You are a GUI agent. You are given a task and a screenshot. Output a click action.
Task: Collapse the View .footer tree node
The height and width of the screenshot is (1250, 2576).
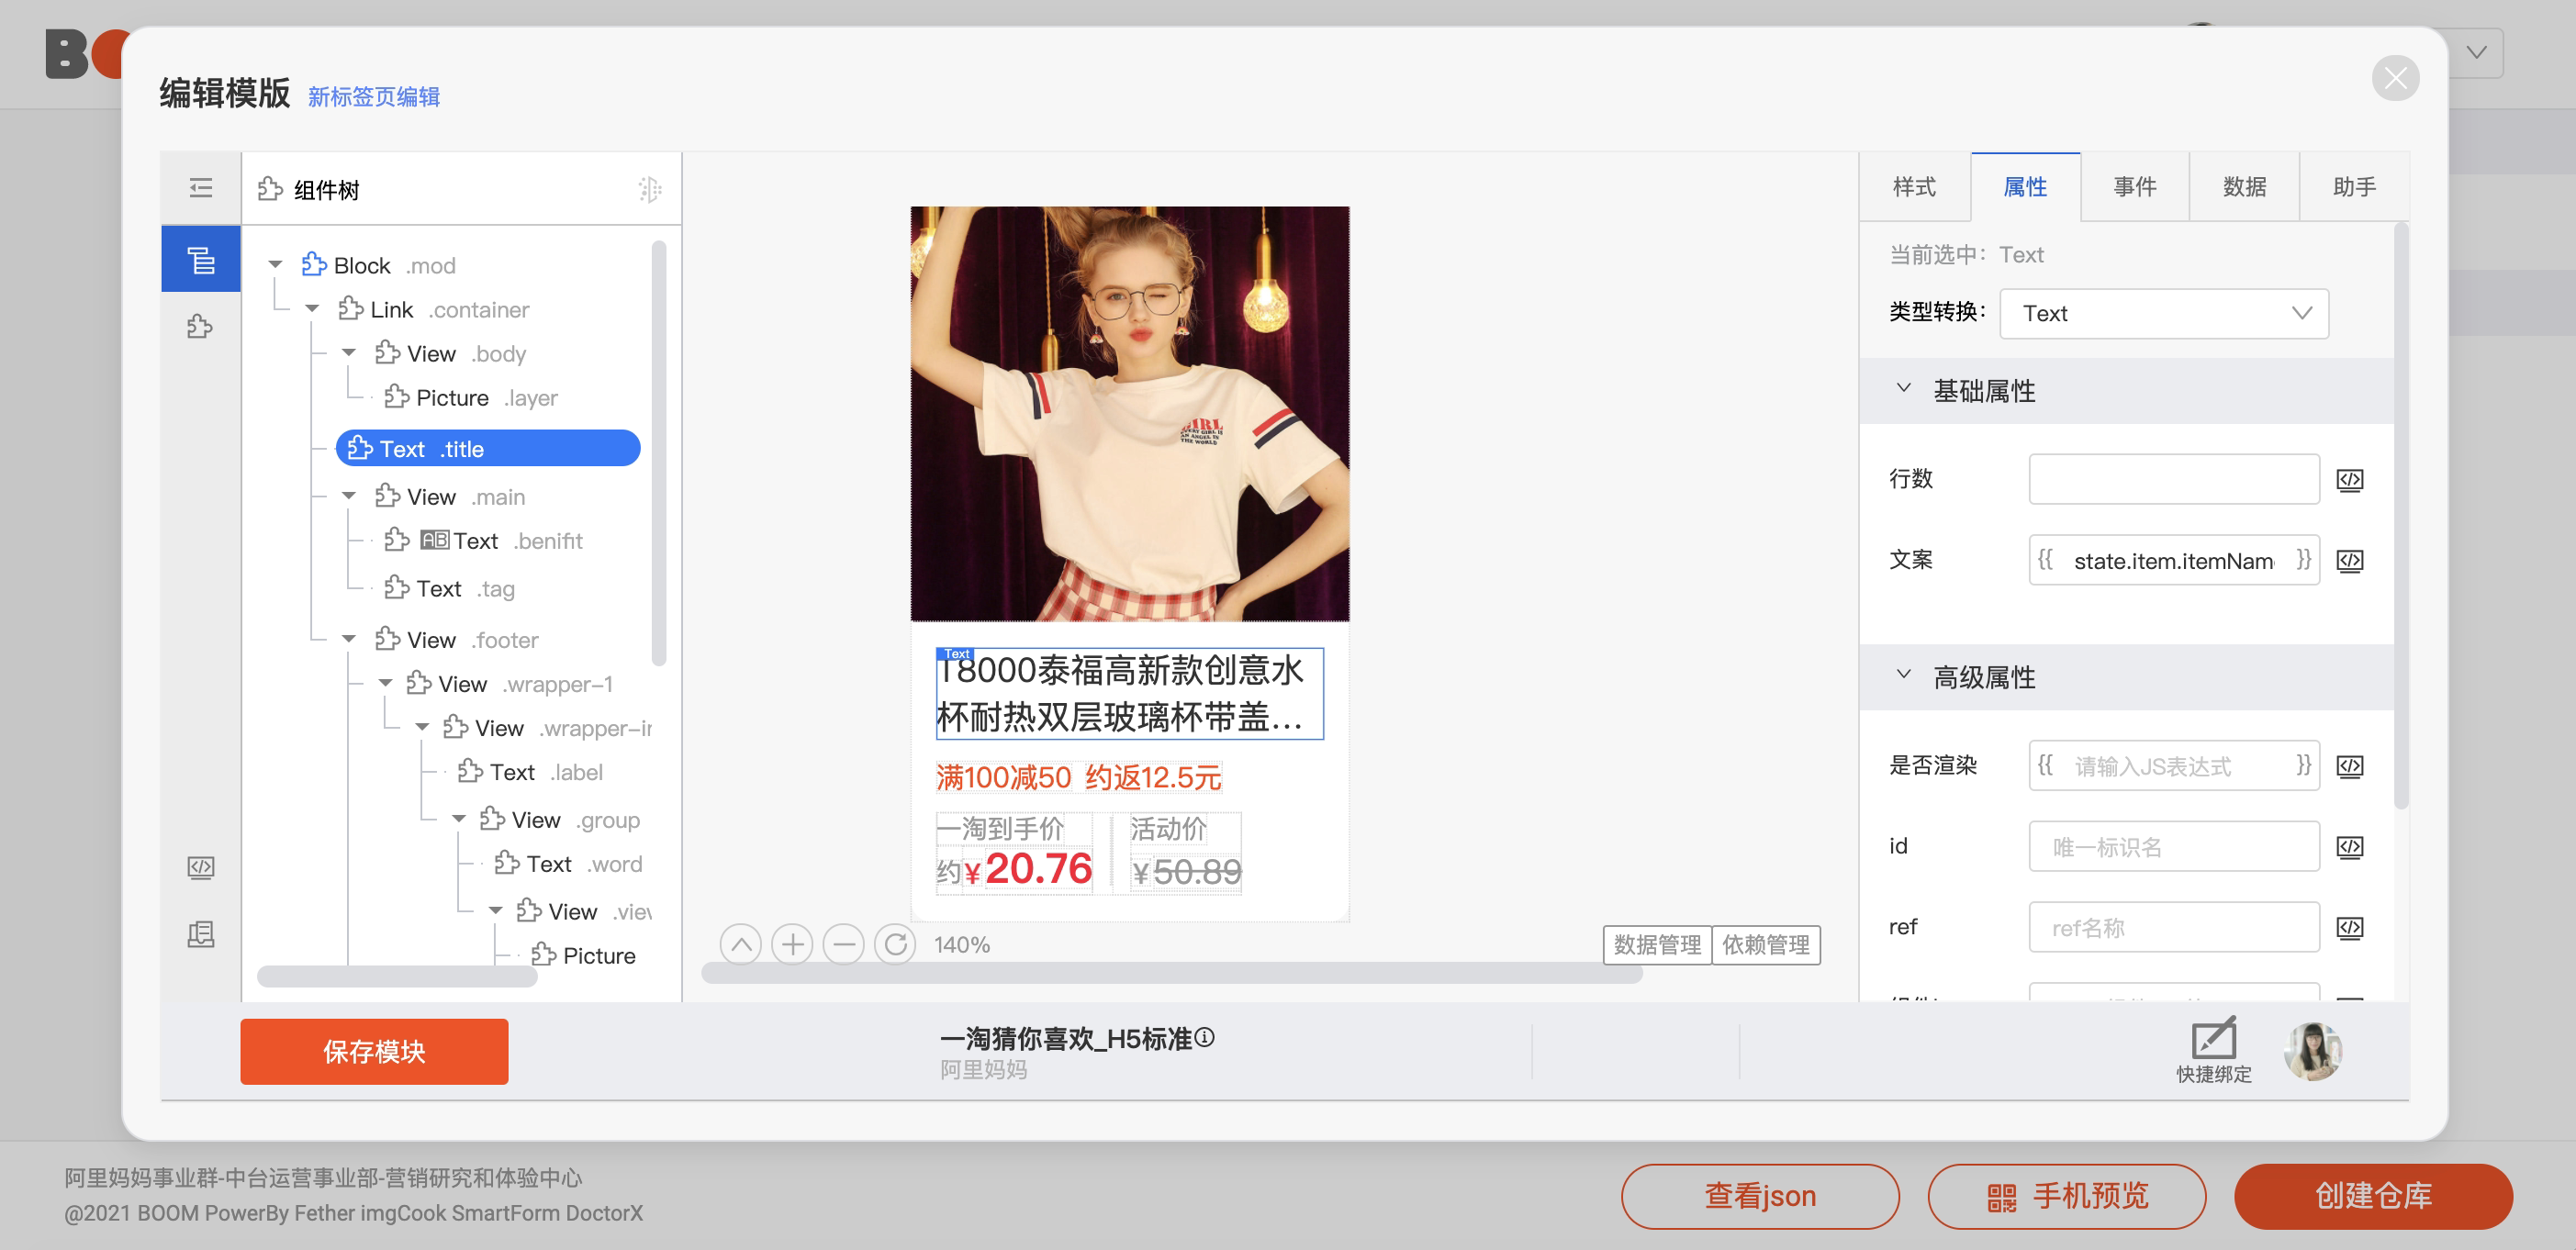(349, 639)
